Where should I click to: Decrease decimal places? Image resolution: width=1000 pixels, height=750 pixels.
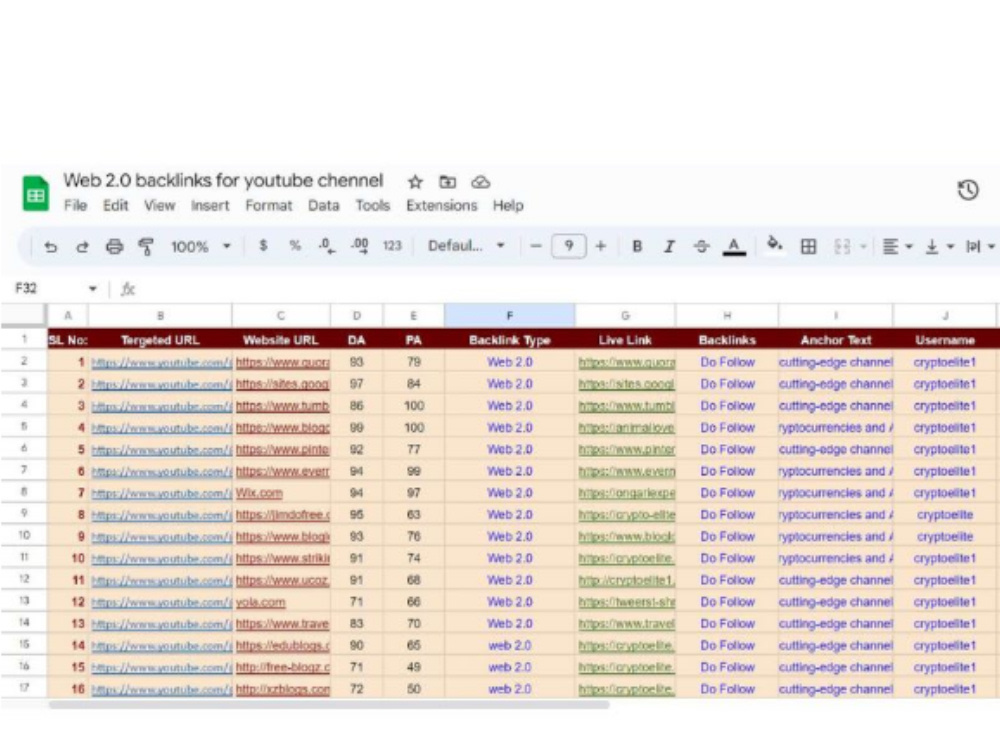[327, 246]
